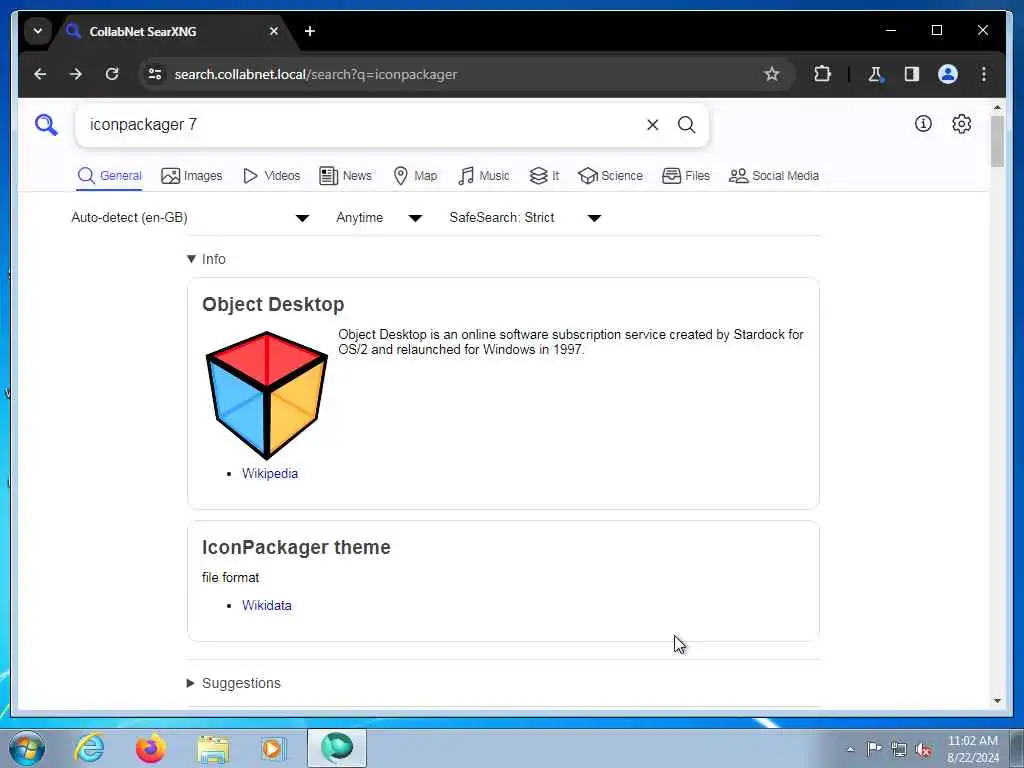The image size is (1024, 768).
Task: Click the muted volume tray icon
Action: pyautogui.click(x=923, y=750)
